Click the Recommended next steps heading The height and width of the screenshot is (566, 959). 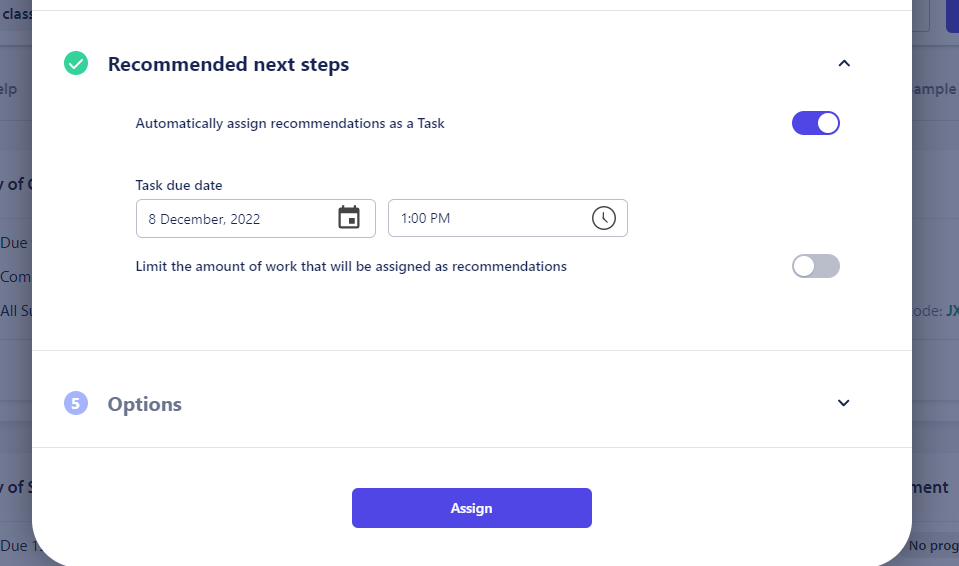pos(228,65)
